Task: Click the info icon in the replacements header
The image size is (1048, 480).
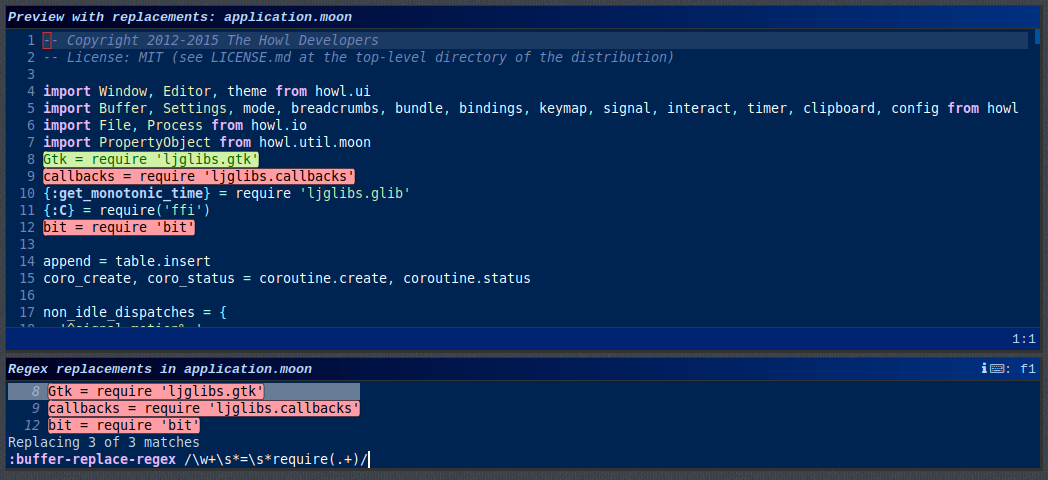Action: coord(984,368)
